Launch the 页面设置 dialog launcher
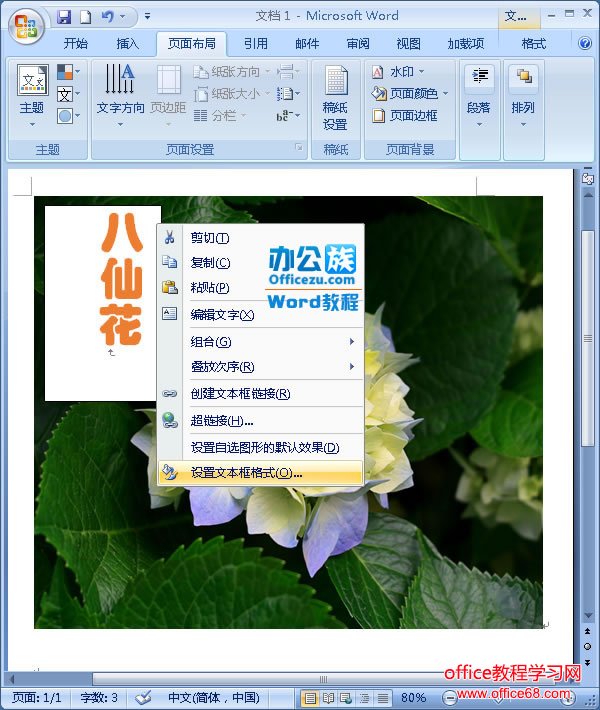This screenshot has height=710, width=600. tap(299, 147)
